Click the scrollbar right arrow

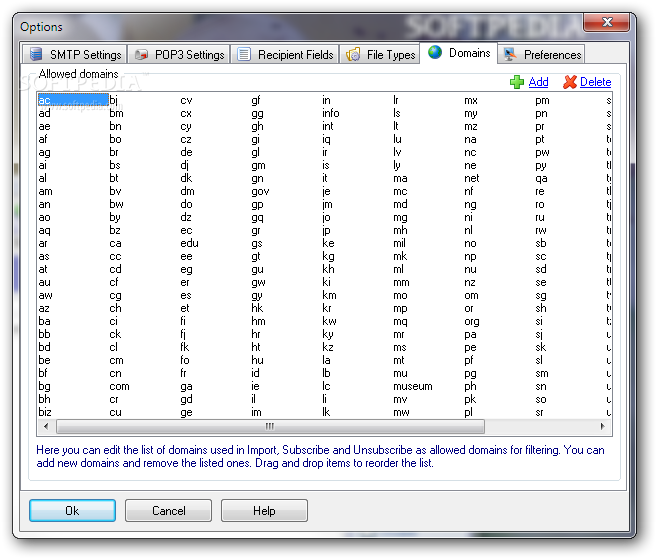point(603,426)
